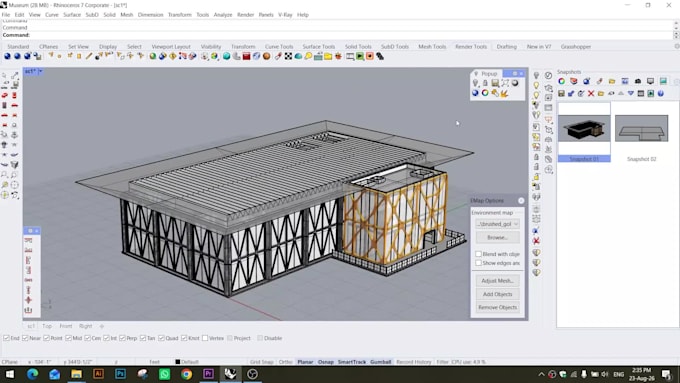Open Photoshop from the taskbar
680x383 pixels.
[x=121, y=373]
